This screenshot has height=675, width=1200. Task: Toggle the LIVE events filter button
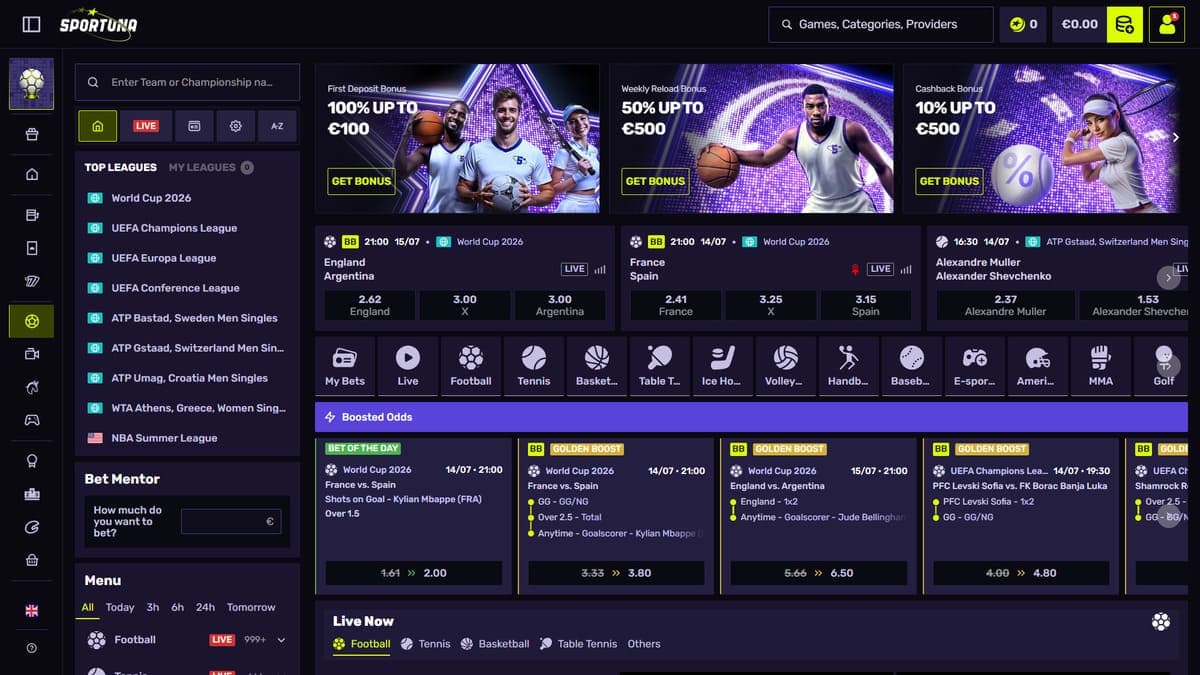(x=146, y=126)
